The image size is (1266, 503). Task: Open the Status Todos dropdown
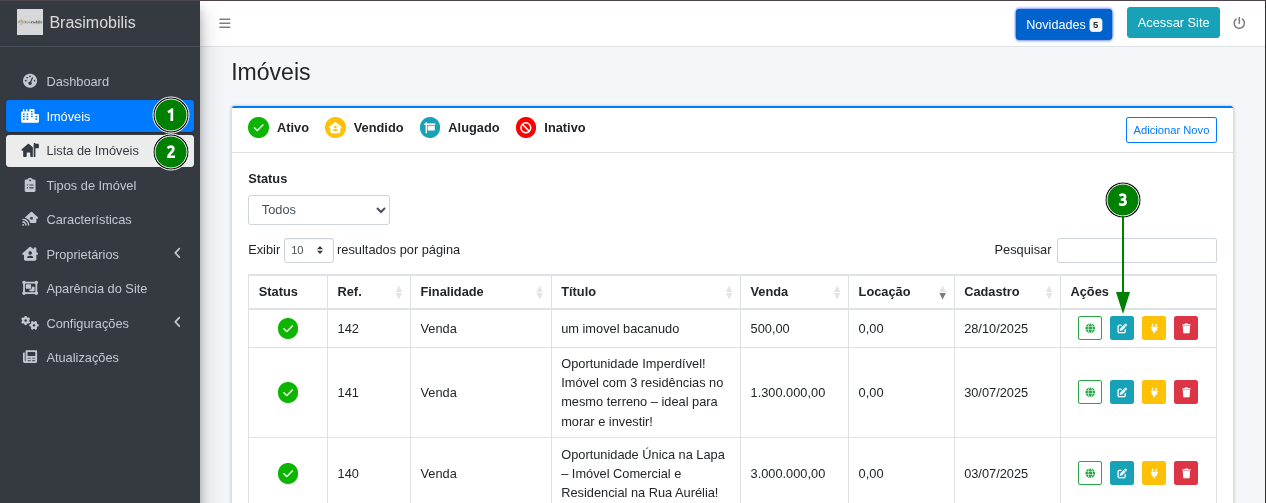[x=319, y=210]
